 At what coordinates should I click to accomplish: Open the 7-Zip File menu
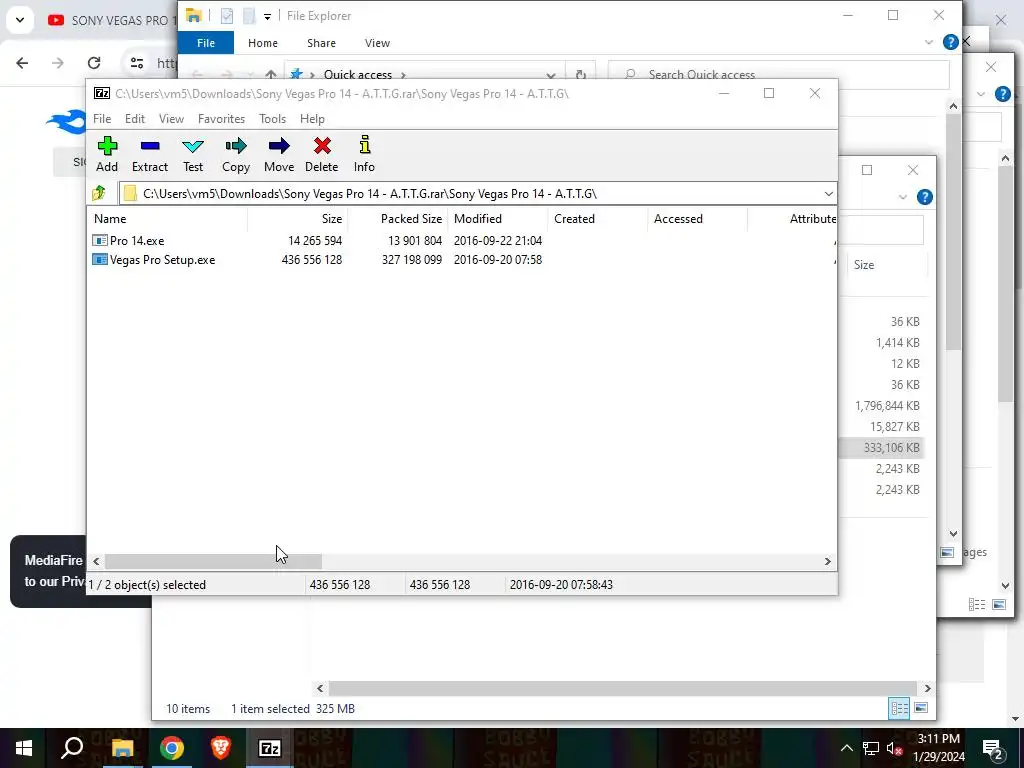(x=102, y=119)
